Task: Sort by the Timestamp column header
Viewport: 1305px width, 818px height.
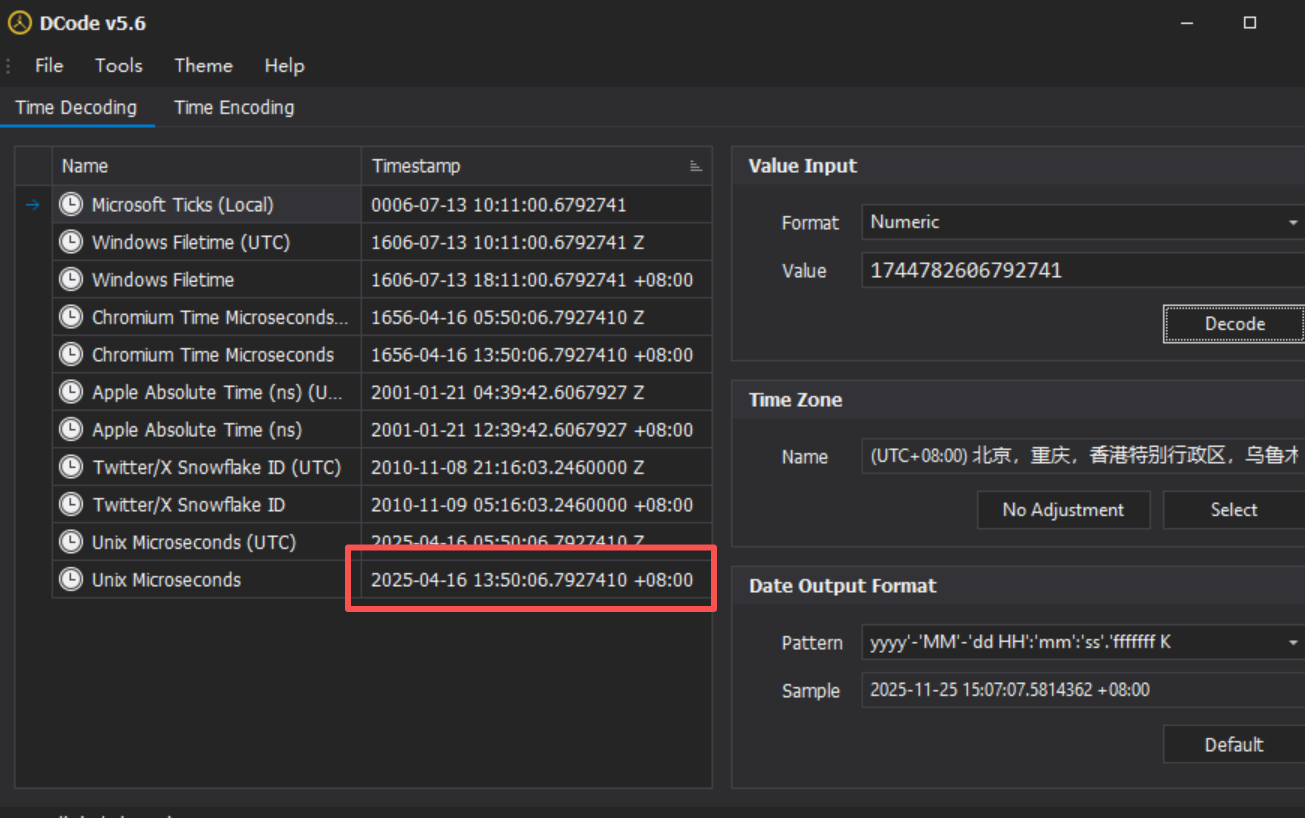Action: click(536, 166)
